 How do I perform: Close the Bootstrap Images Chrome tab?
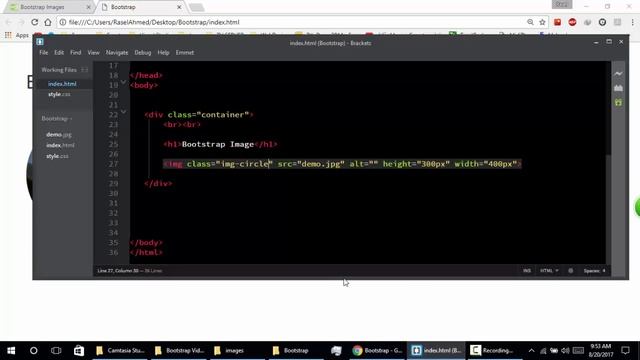click(89, 7)
